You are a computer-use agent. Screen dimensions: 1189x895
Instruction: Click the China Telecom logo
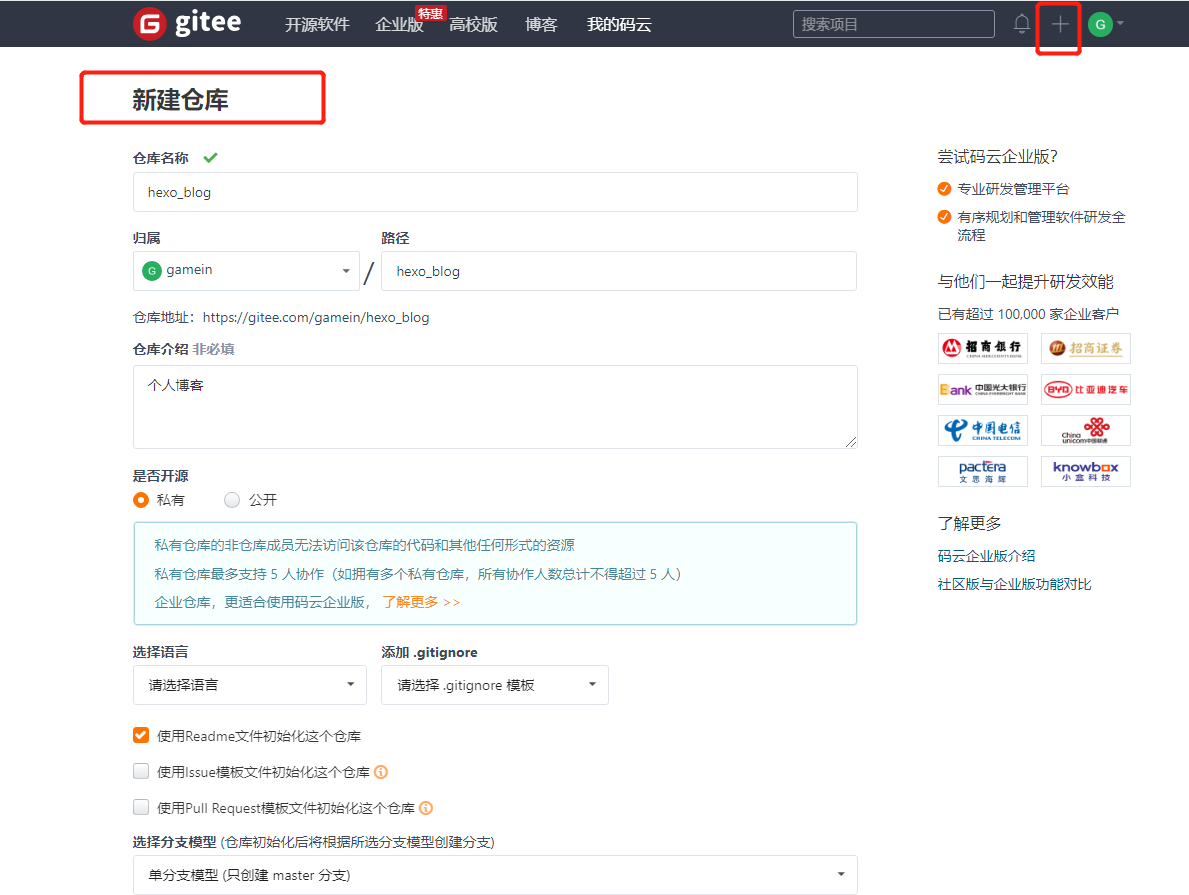[x=983, y=430]
